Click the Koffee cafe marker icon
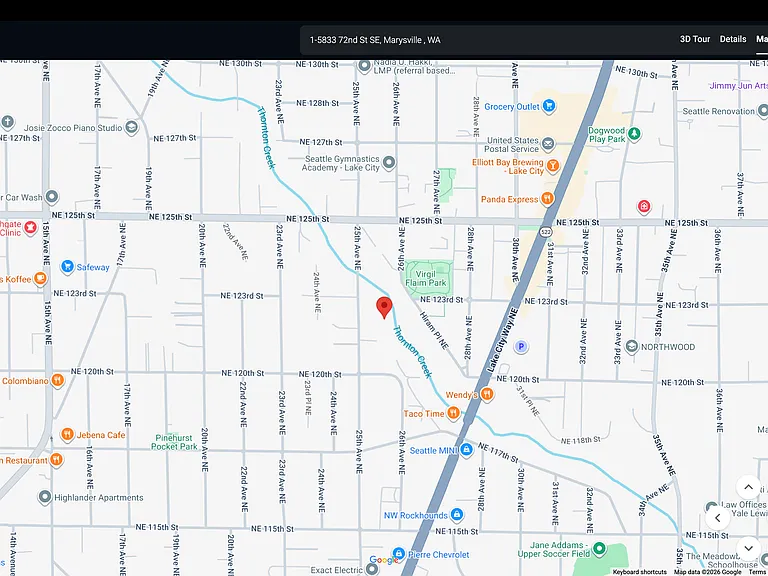The width and height of the screenshot is (768, 576). coord(41,279)
